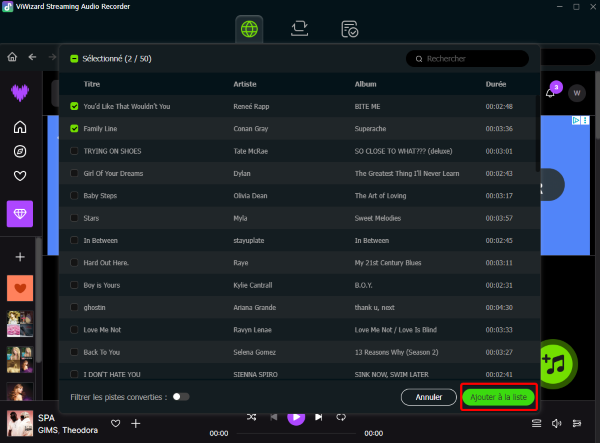This screenshot has width=600, height=443.
Task: Uncheck the 'You'd Like That Wouldn't You' track
Action: pyautogui.click(x=74, y=106)
